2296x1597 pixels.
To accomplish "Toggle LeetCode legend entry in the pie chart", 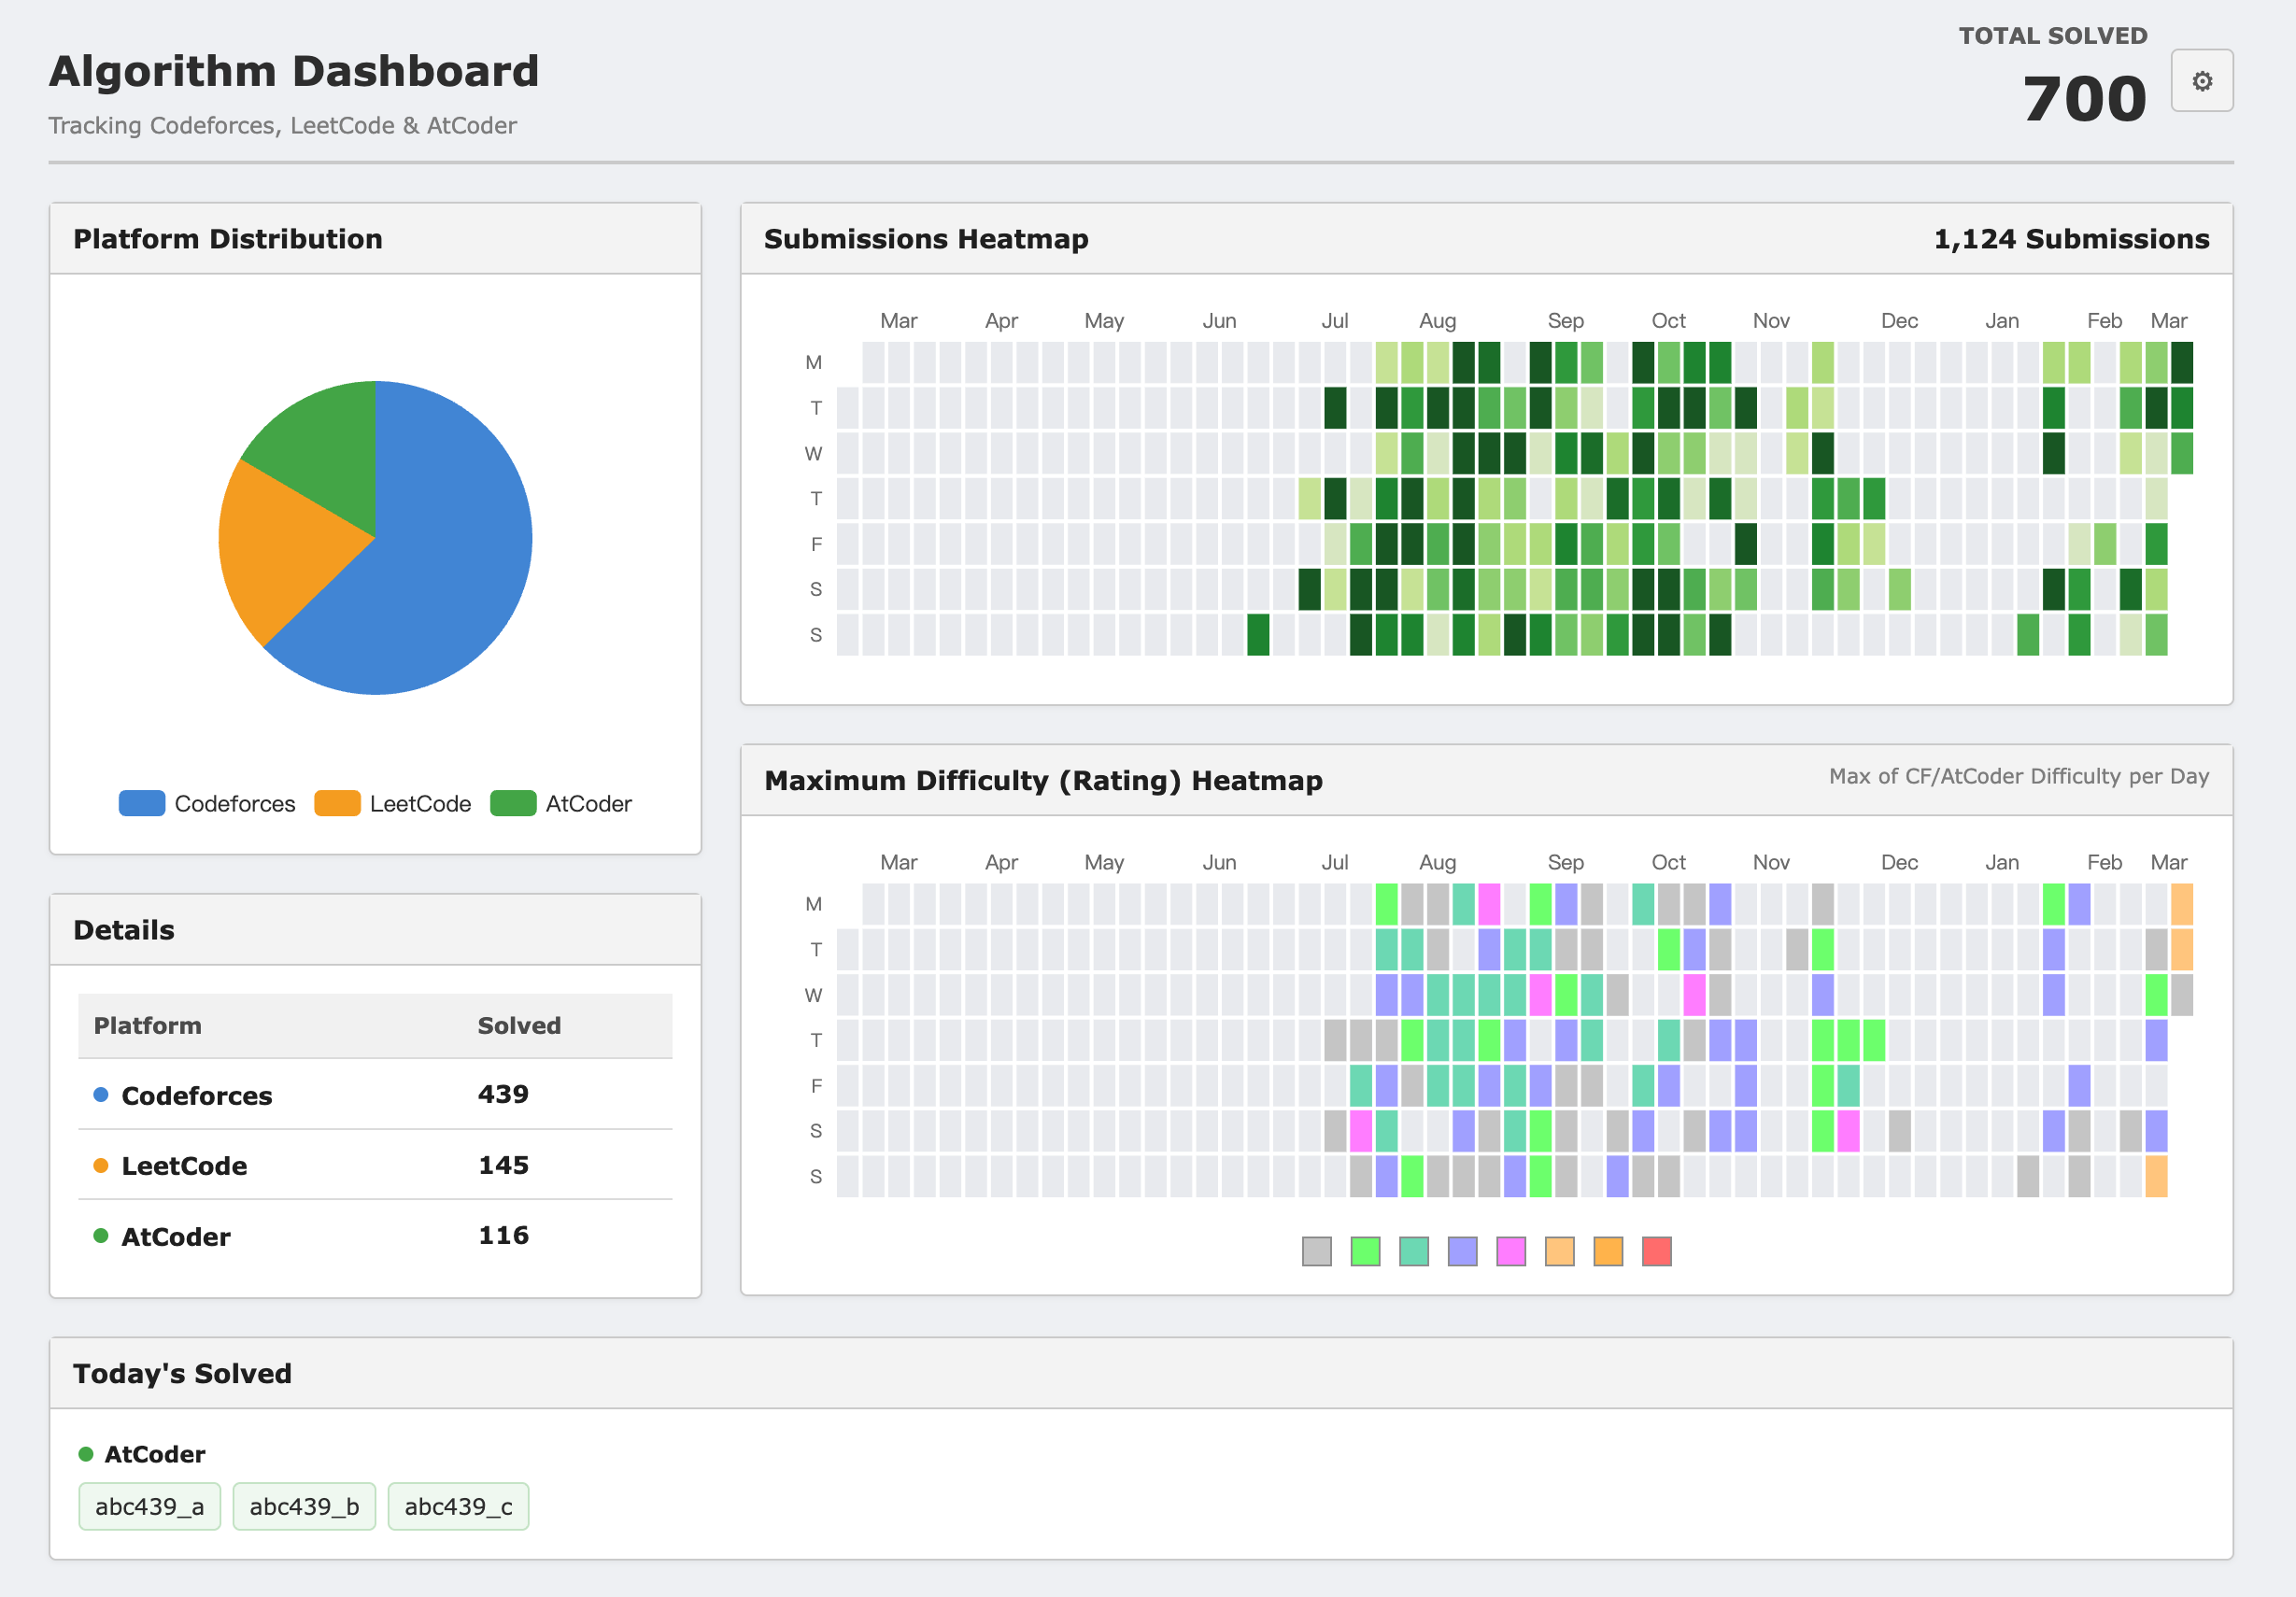I will (x=392, y=803).
